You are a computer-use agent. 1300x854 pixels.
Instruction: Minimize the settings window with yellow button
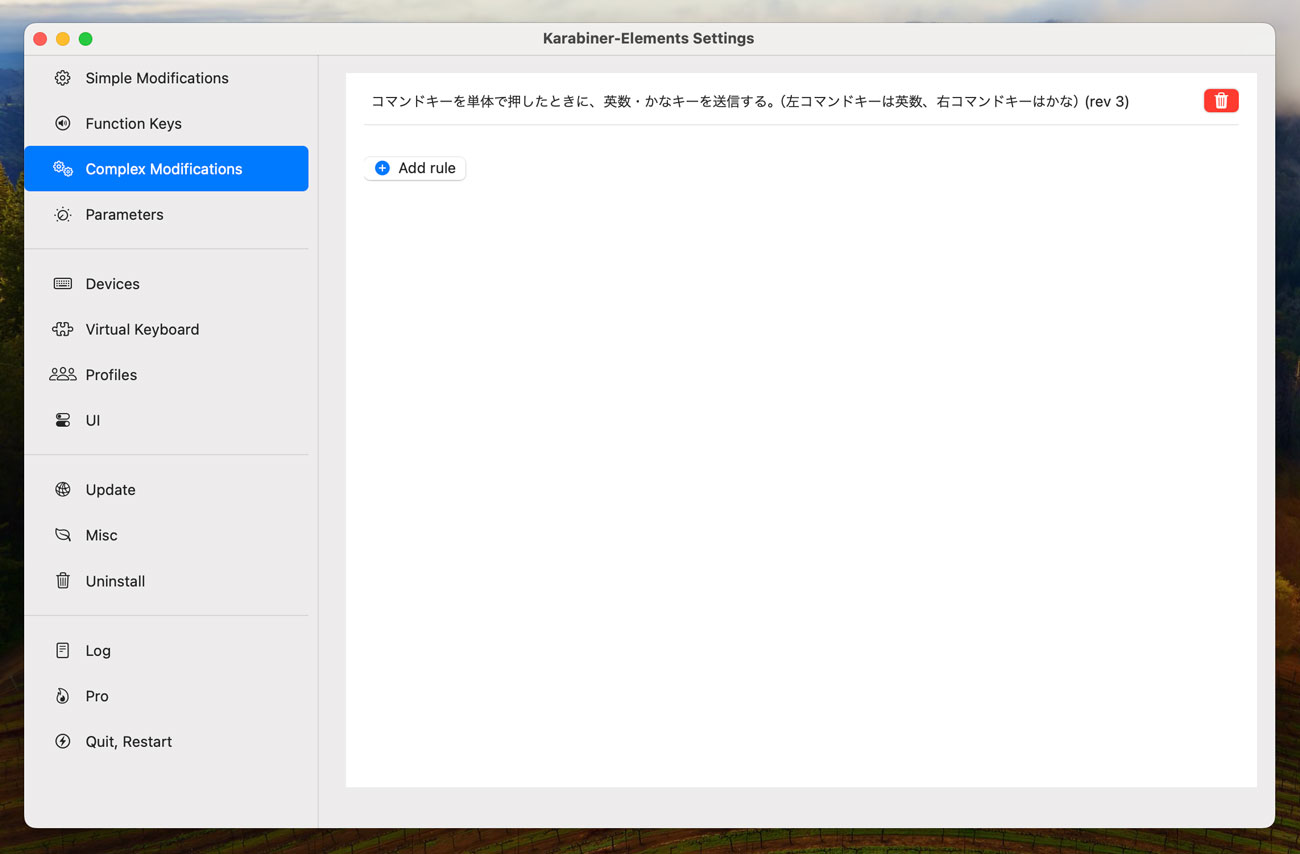coord(63,39)
